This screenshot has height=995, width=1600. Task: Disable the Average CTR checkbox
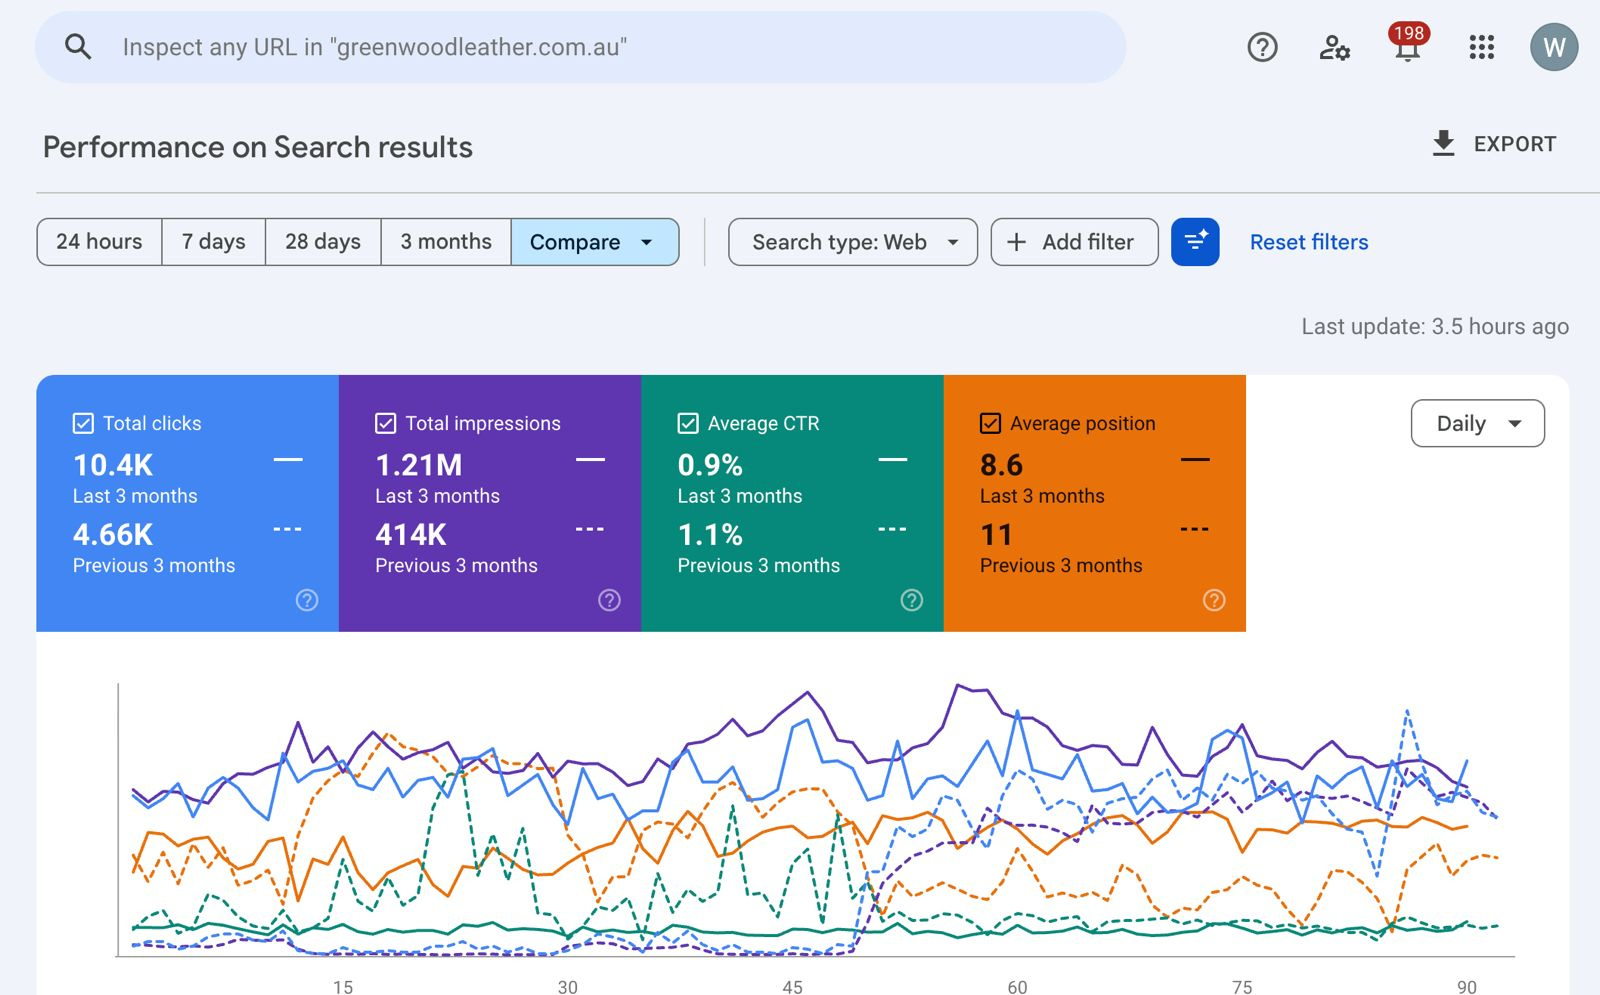[688, 424]
